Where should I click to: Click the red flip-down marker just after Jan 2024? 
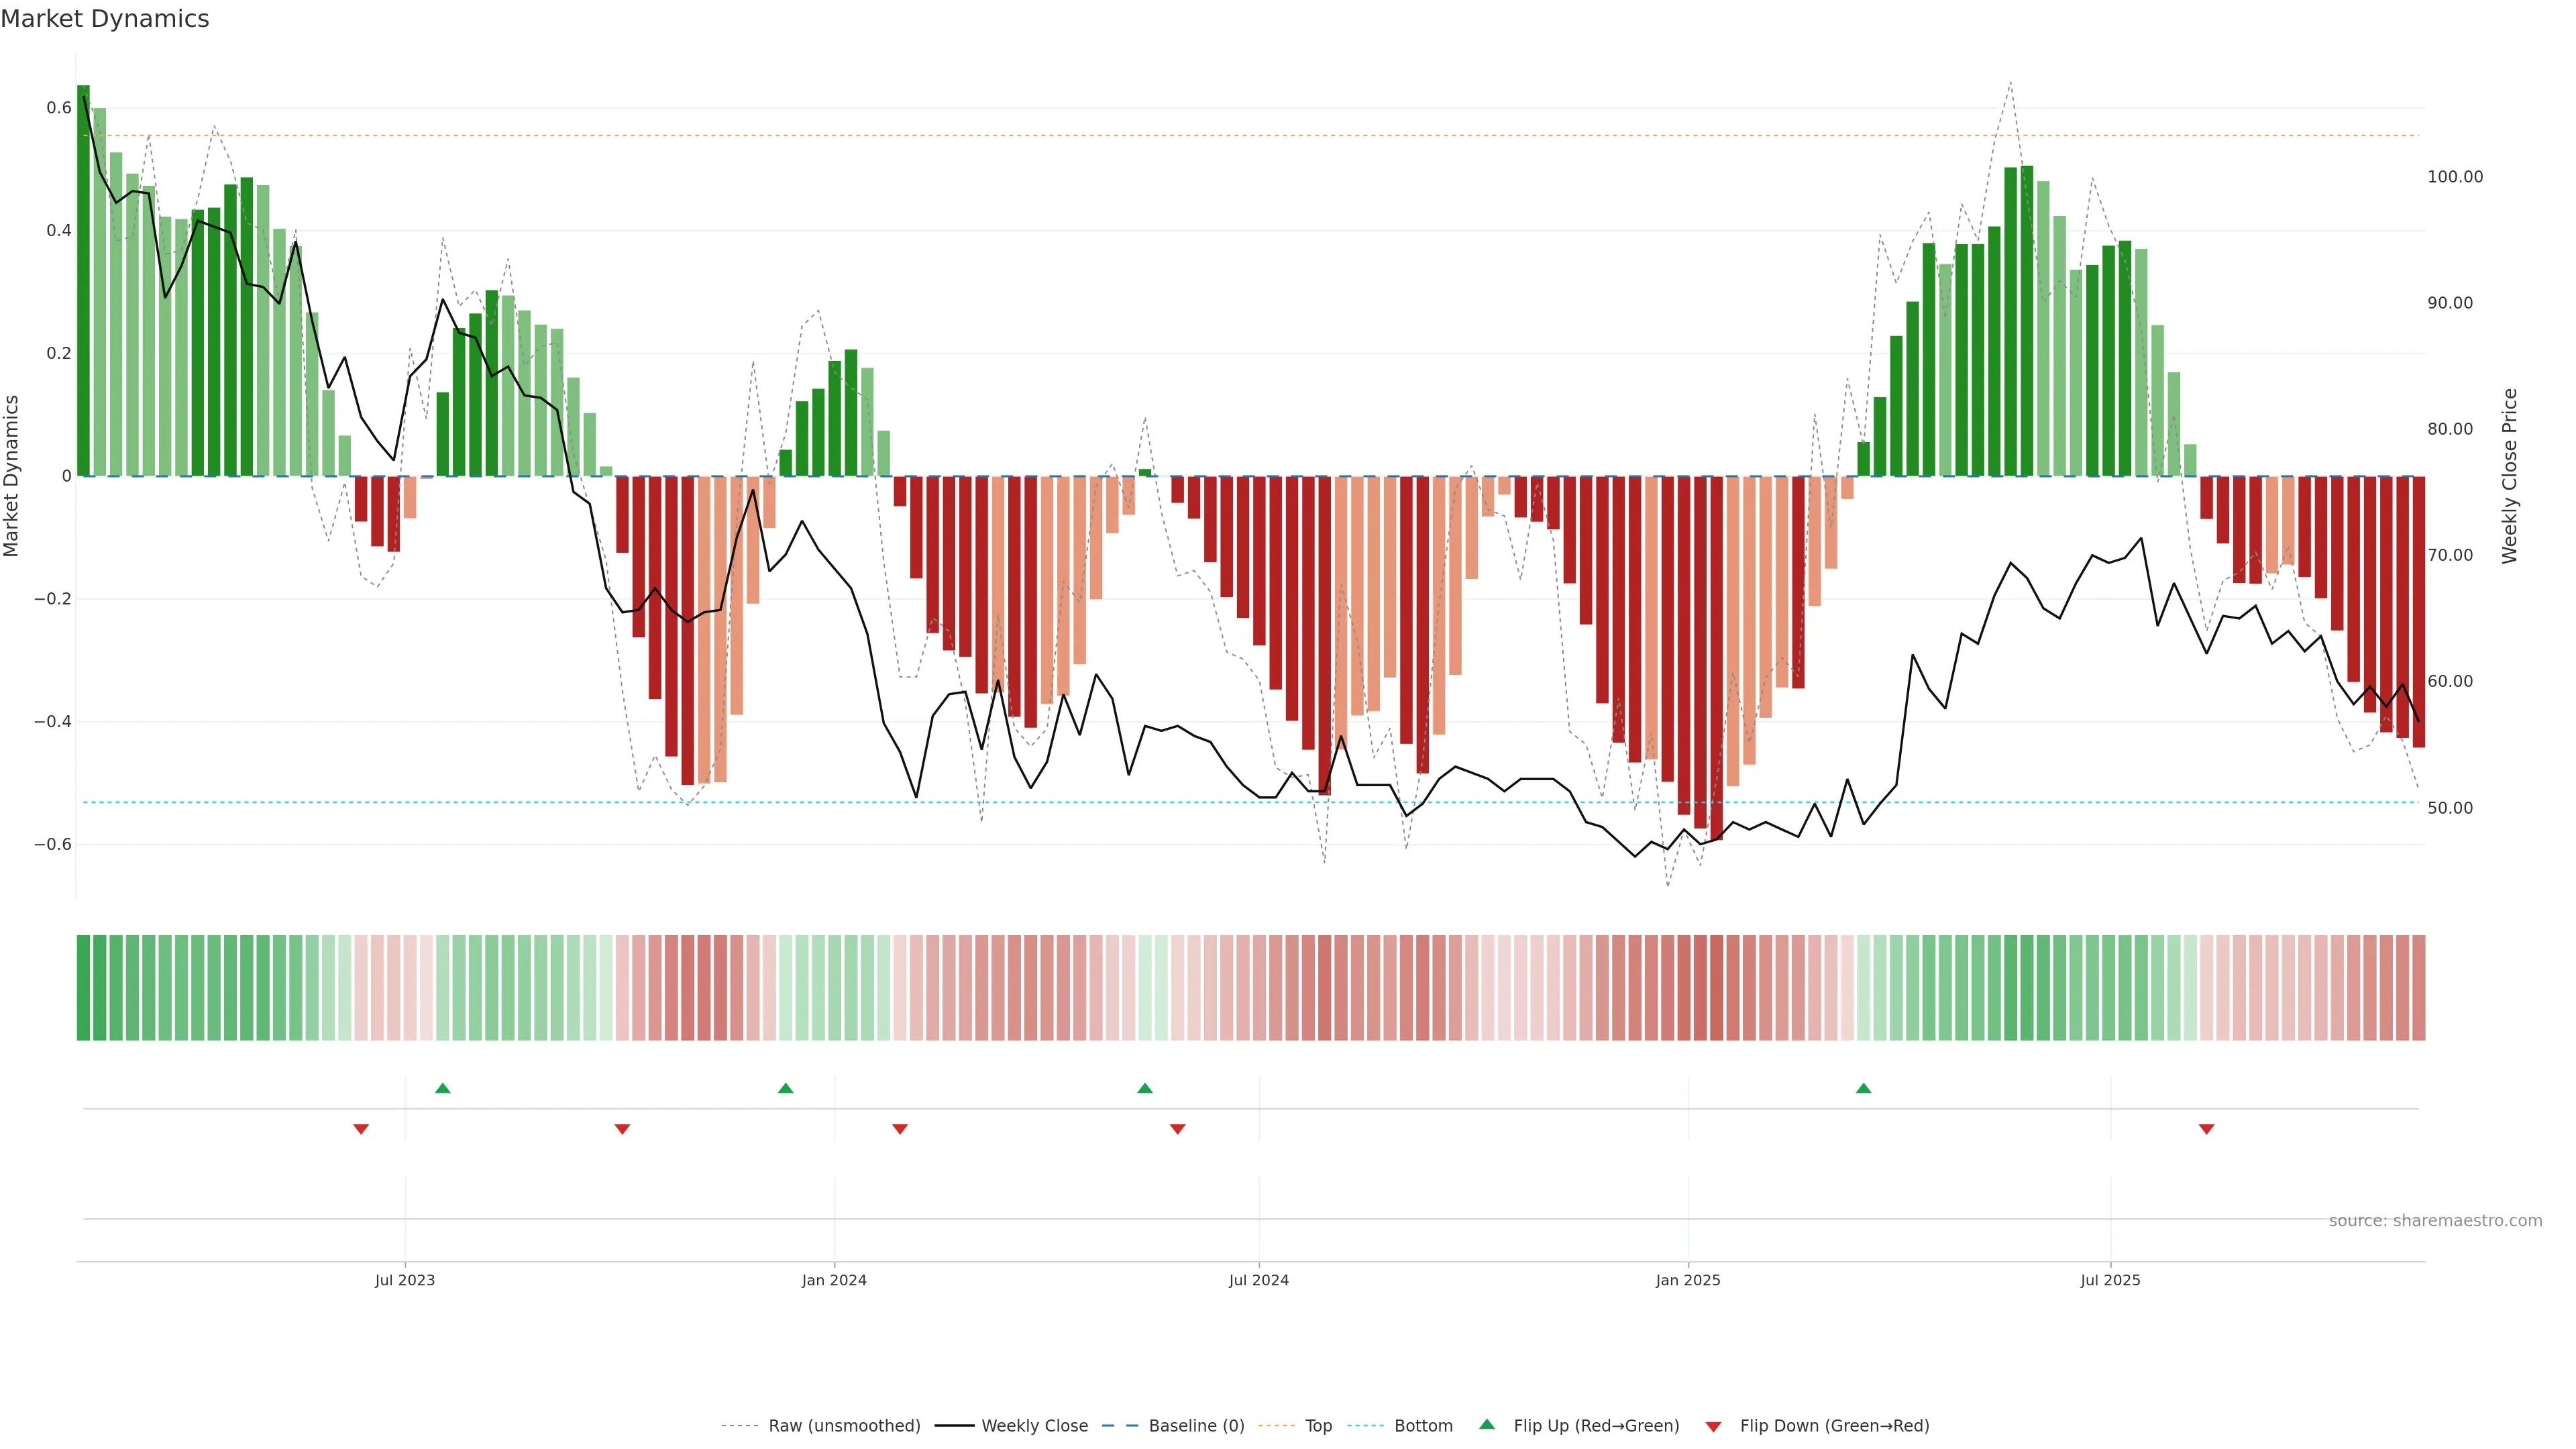(900, 1129)
